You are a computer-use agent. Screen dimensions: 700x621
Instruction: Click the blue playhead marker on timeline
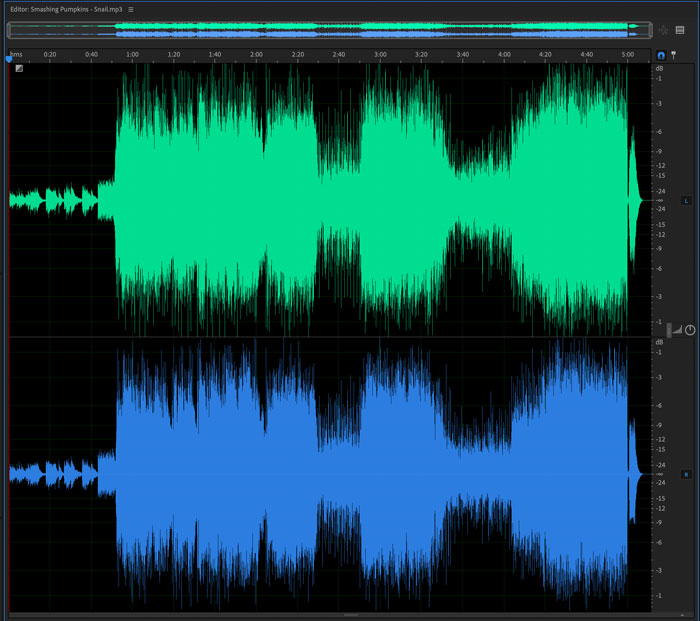point(9,58)
